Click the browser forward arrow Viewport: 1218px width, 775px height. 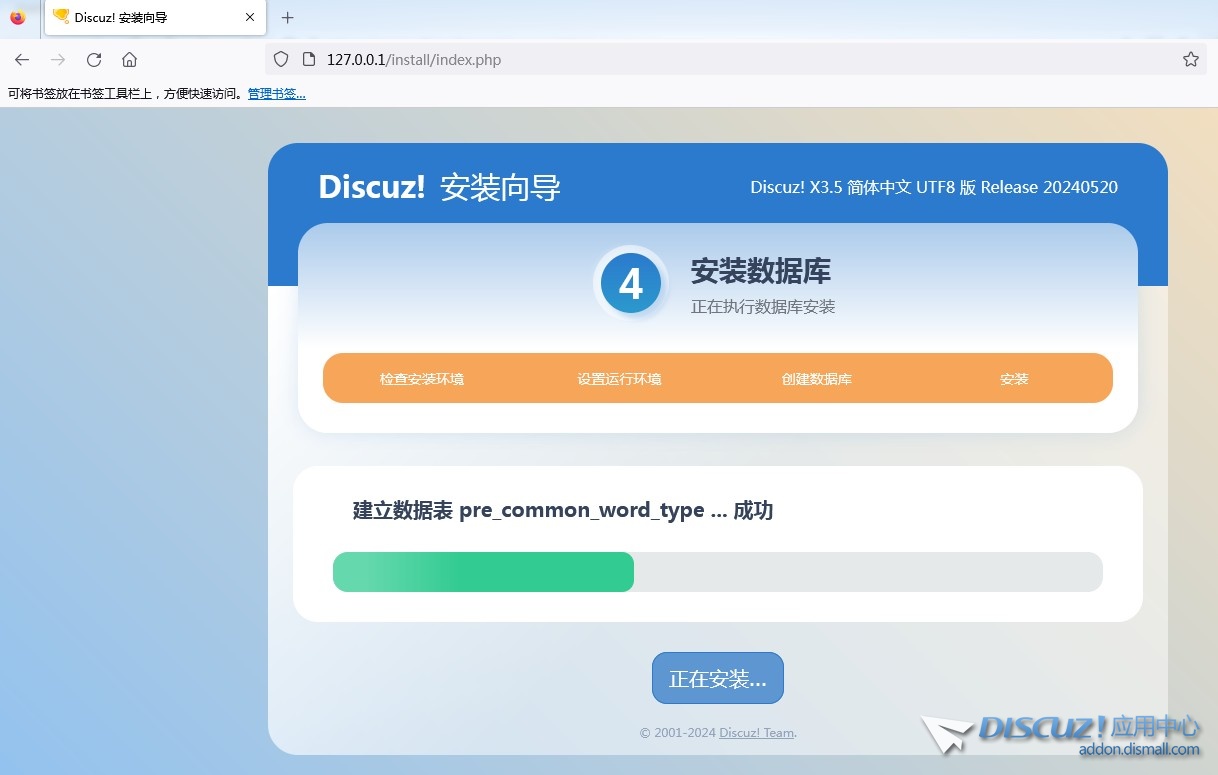pos(58,60)
